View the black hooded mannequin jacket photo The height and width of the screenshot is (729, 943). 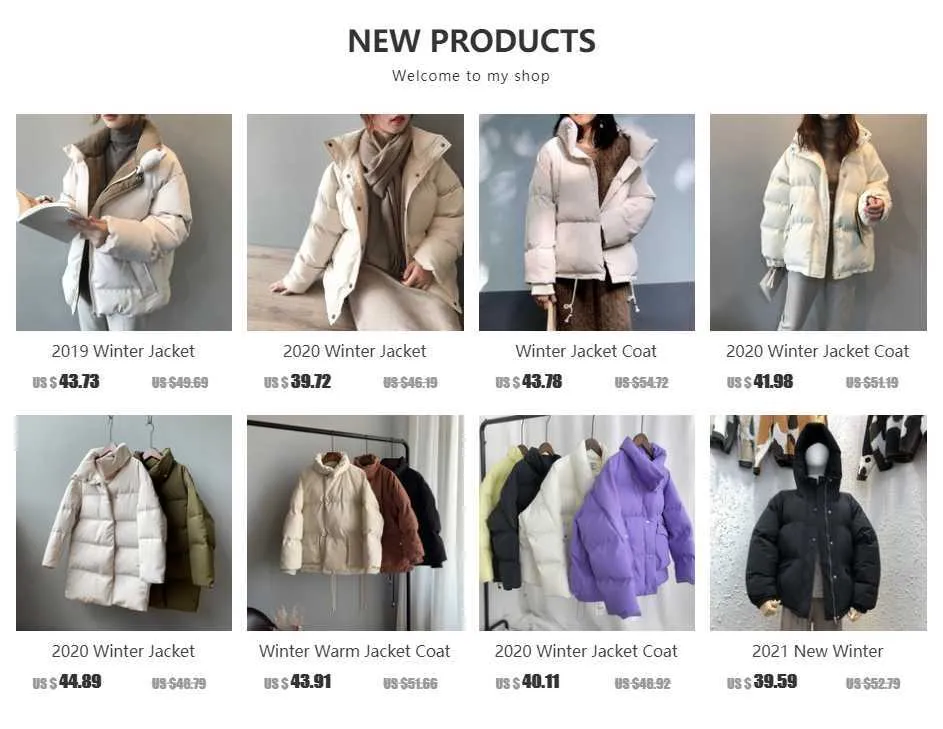pos(819,523)
